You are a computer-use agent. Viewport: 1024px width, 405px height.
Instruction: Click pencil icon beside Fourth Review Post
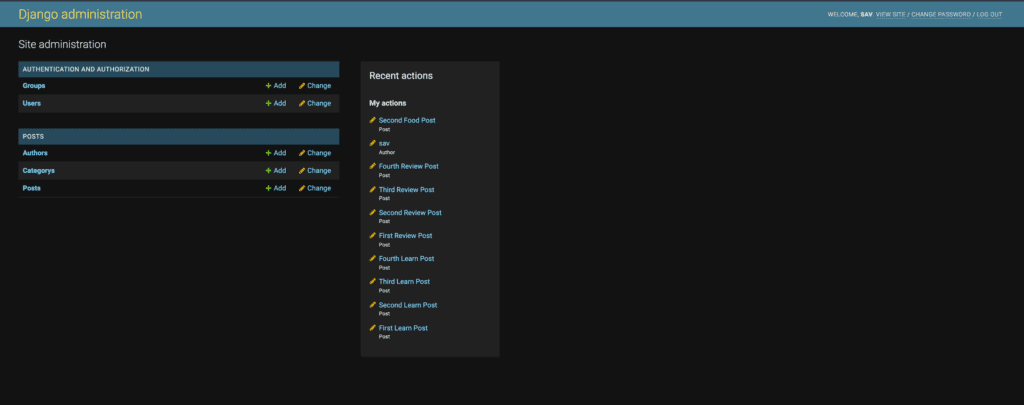[x=373, y=166]
